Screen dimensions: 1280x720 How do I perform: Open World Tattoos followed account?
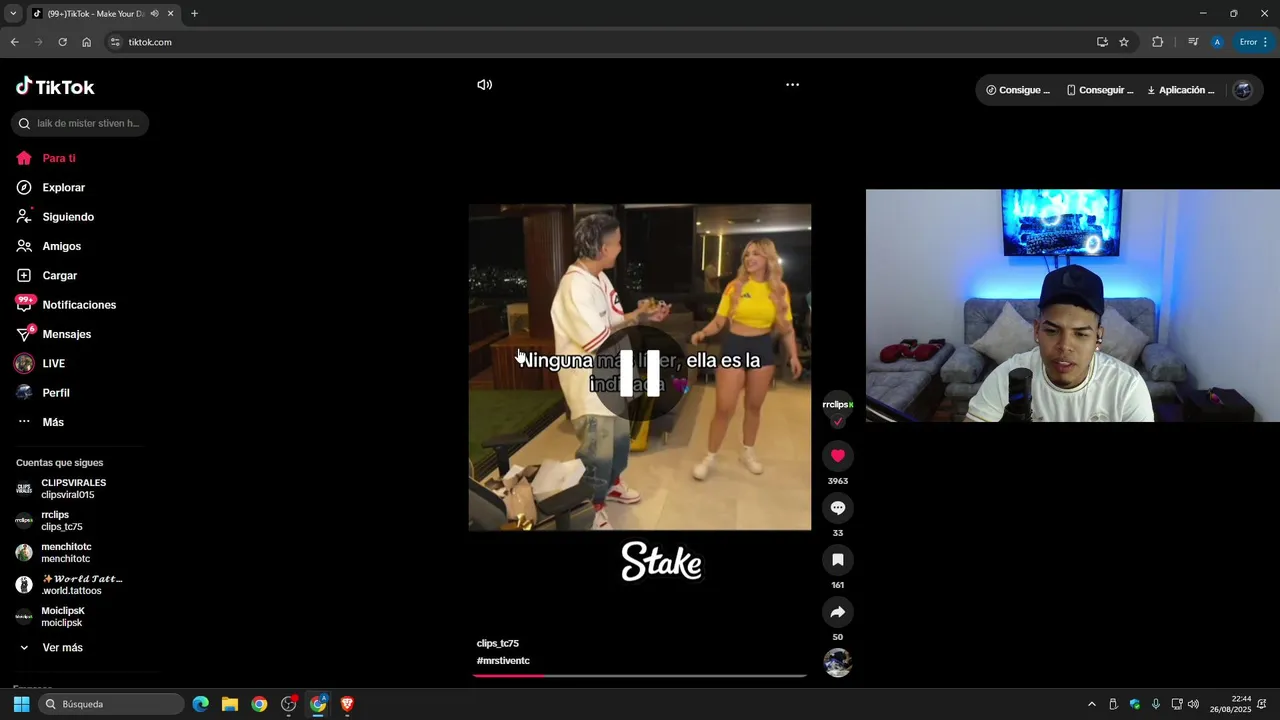[70, 585]
